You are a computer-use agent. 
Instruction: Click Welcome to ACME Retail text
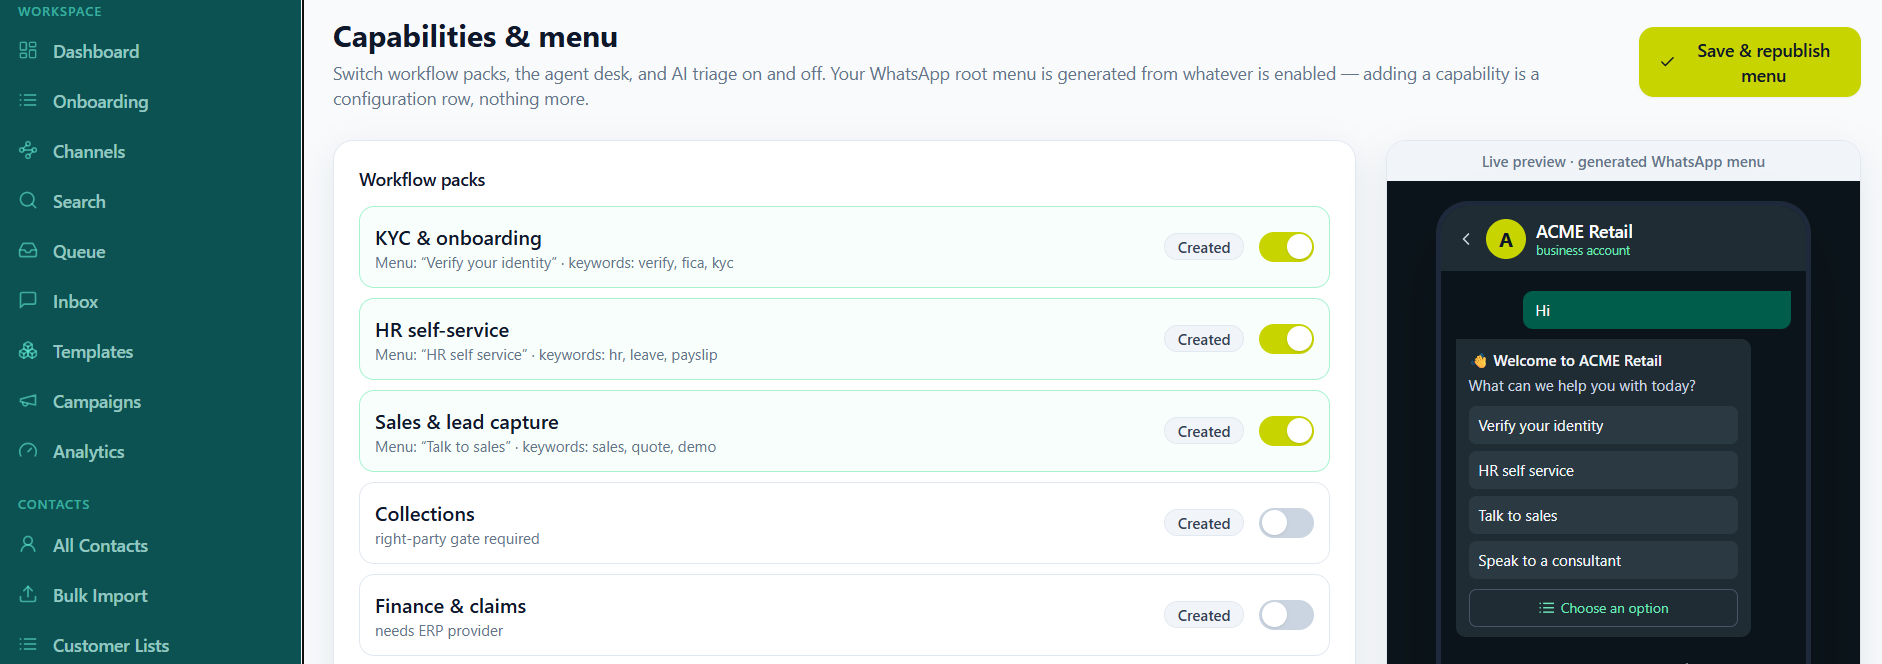[x=1577, y=361]
